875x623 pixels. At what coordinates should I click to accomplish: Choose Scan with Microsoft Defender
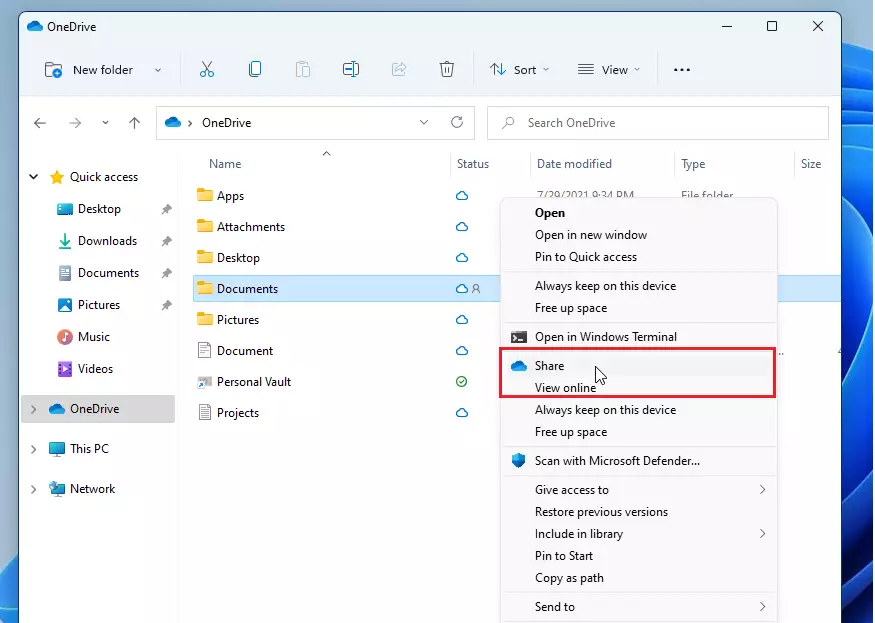(x=639, y=461)
